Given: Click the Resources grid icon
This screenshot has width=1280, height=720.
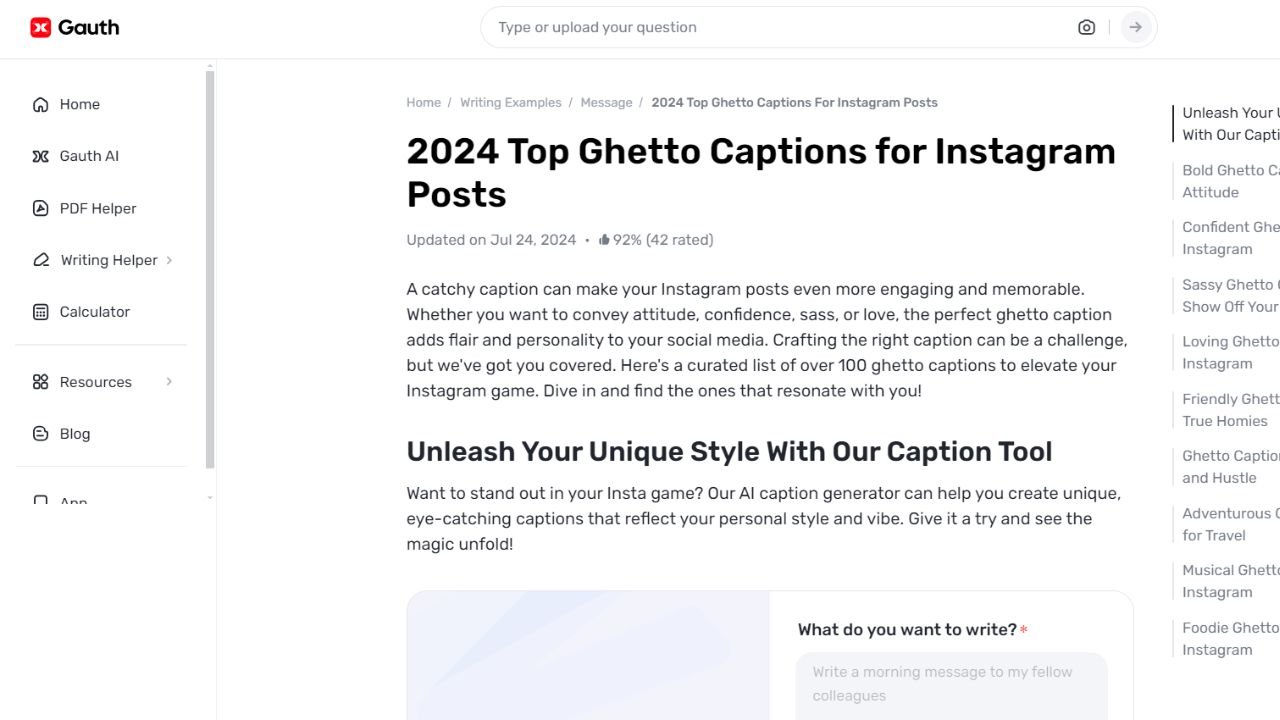Looking at the screenshot, I should [39, 382].
